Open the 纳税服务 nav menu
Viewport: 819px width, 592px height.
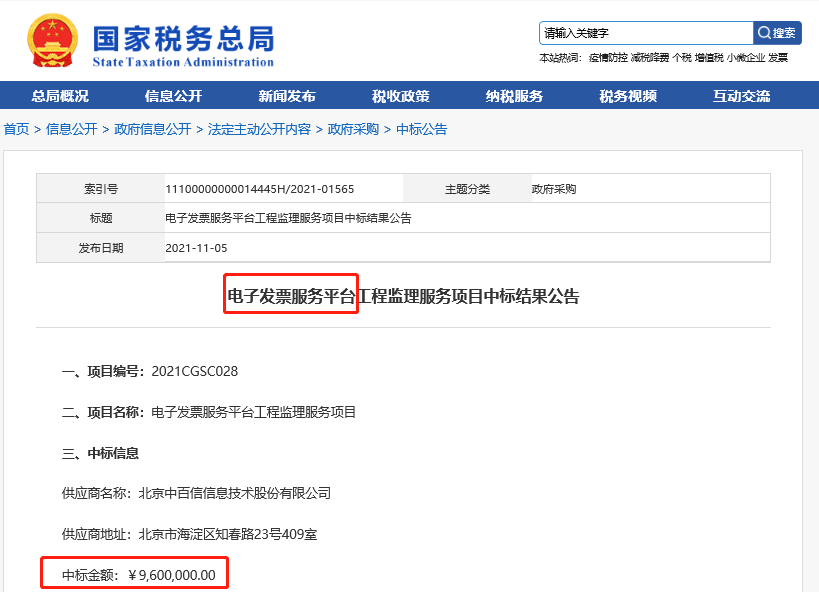(514, 96)
